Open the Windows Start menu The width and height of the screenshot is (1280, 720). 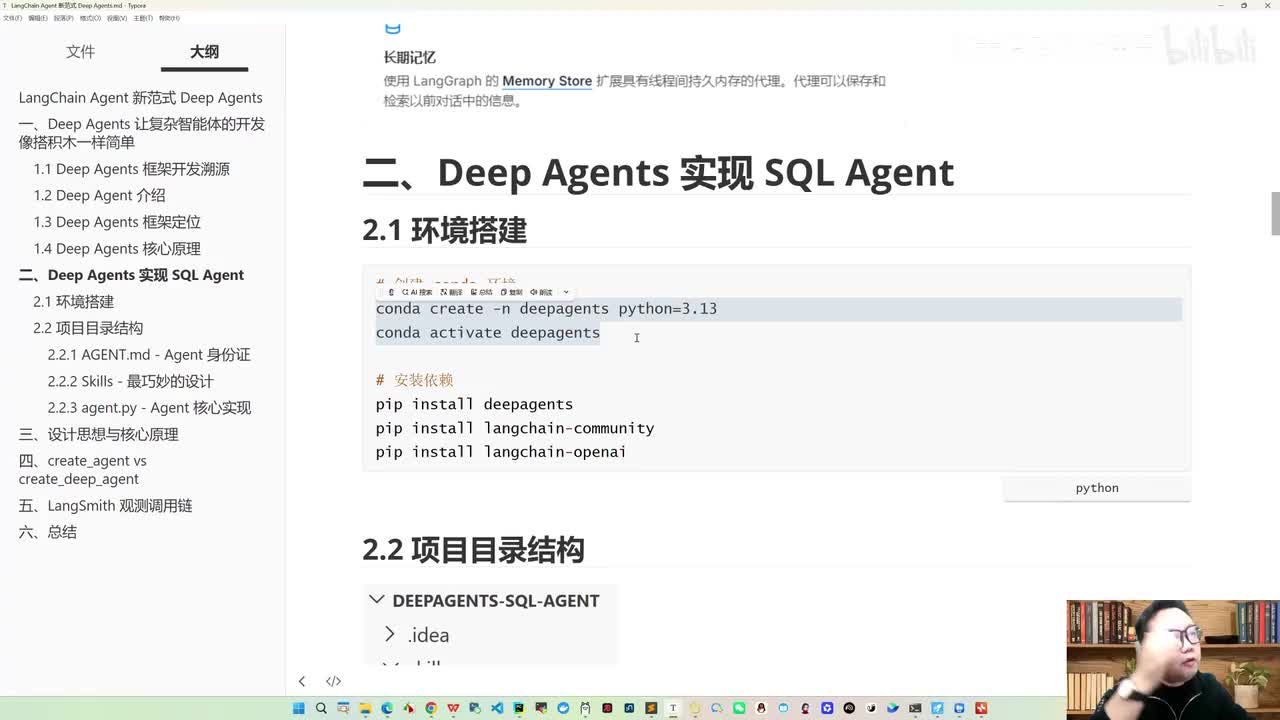click(298, 709)
